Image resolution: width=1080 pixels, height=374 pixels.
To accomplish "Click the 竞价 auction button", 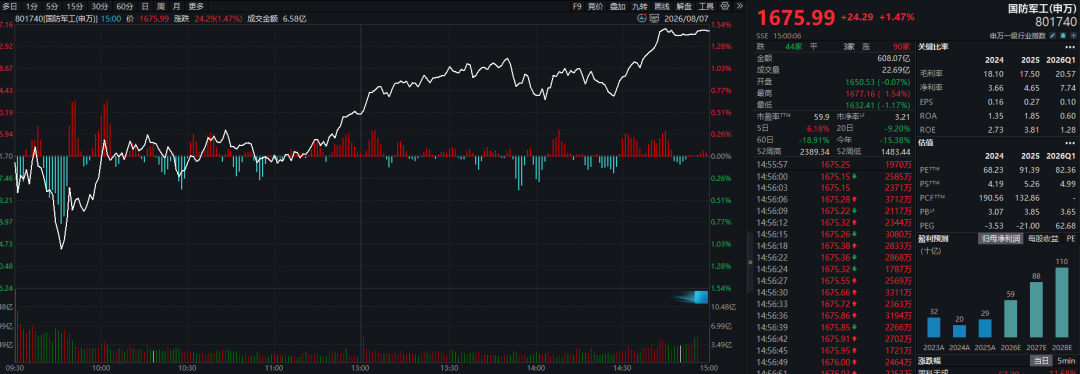I will point(596,6).
